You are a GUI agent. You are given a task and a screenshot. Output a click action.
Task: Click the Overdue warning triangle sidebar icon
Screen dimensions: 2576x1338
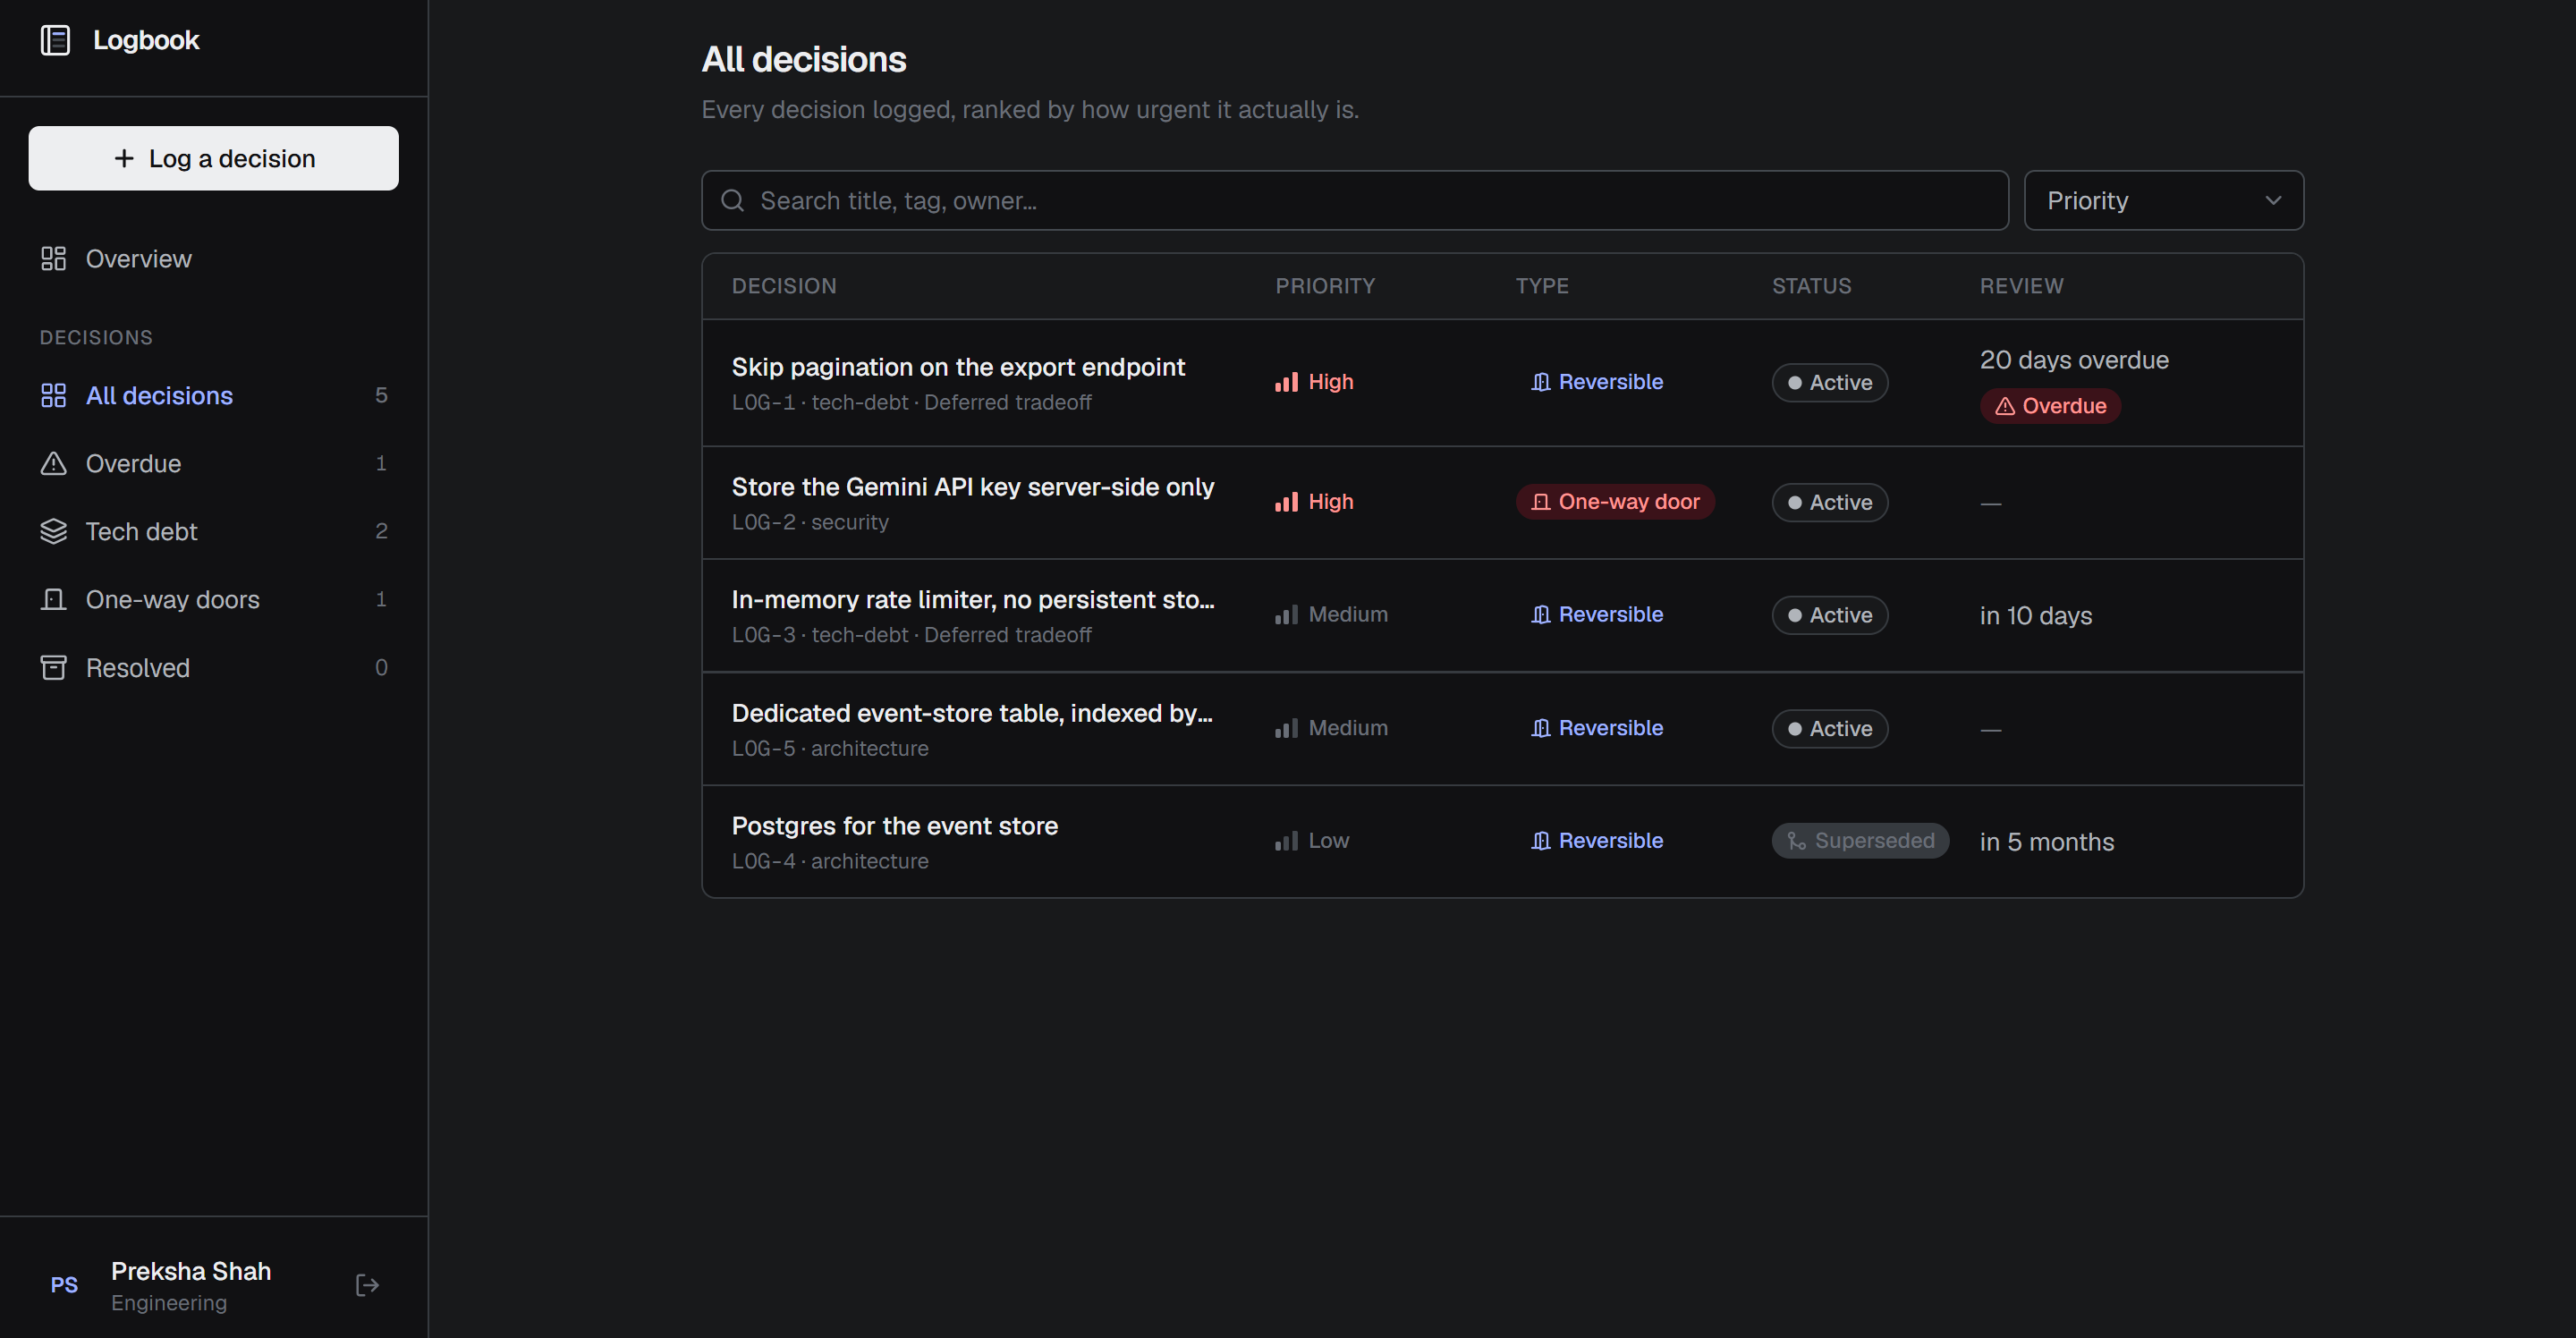(x=53, y=464)
